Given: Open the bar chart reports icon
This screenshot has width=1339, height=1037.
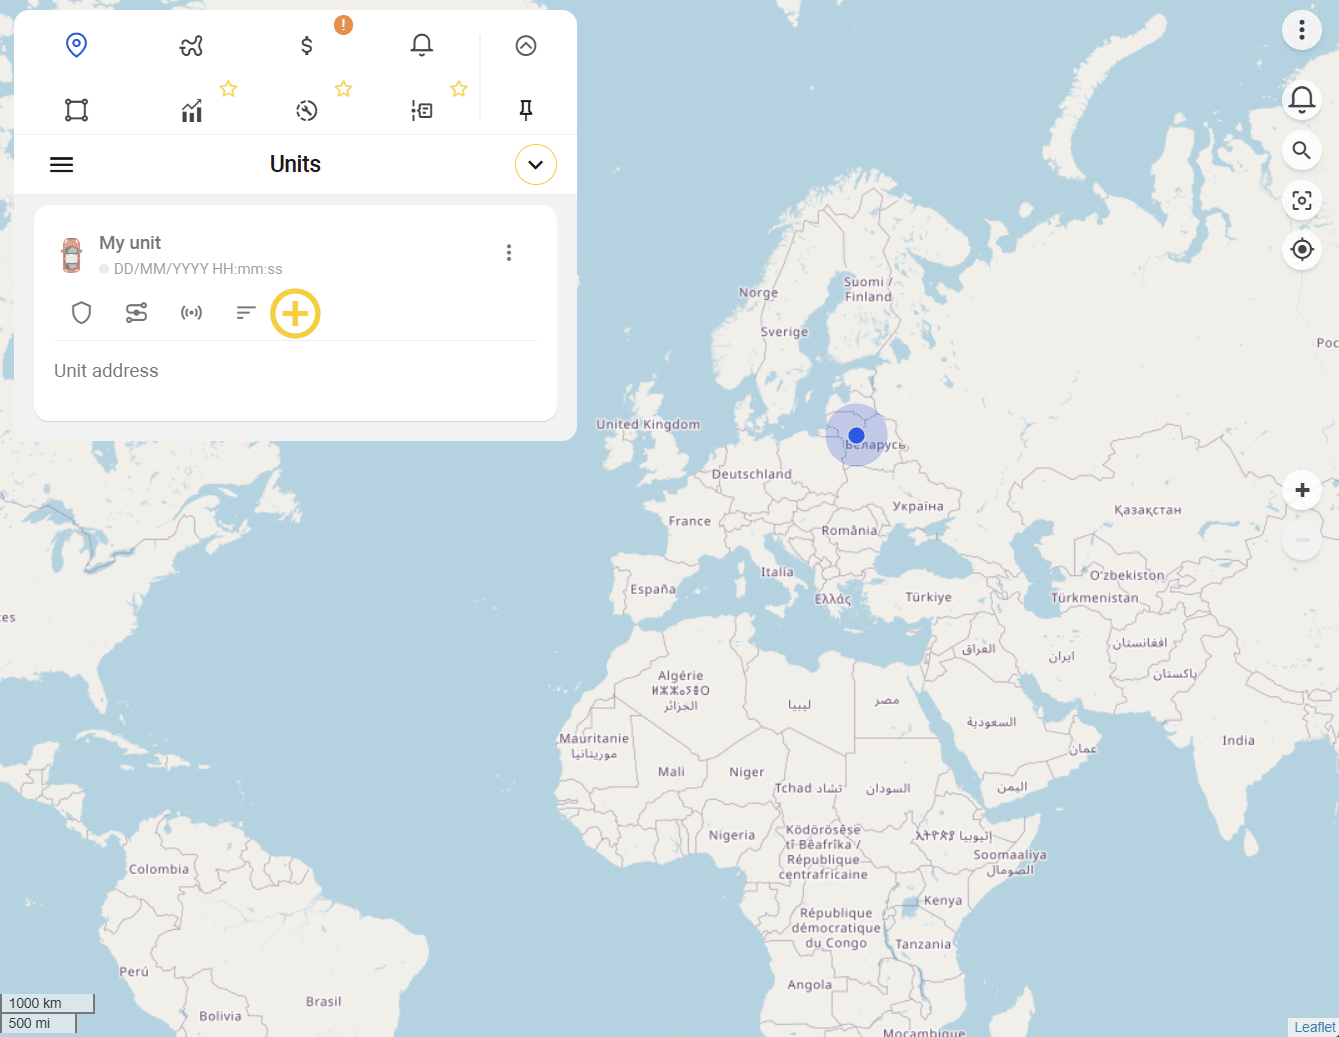Looking at the screenshot, I should coord(191,110).
